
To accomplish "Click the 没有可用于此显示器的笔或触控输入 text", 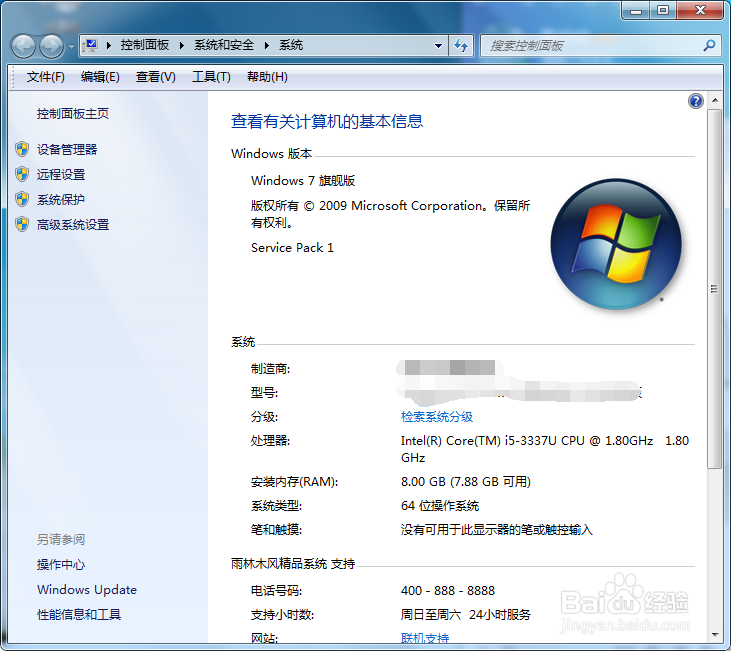I will [497, 530].
